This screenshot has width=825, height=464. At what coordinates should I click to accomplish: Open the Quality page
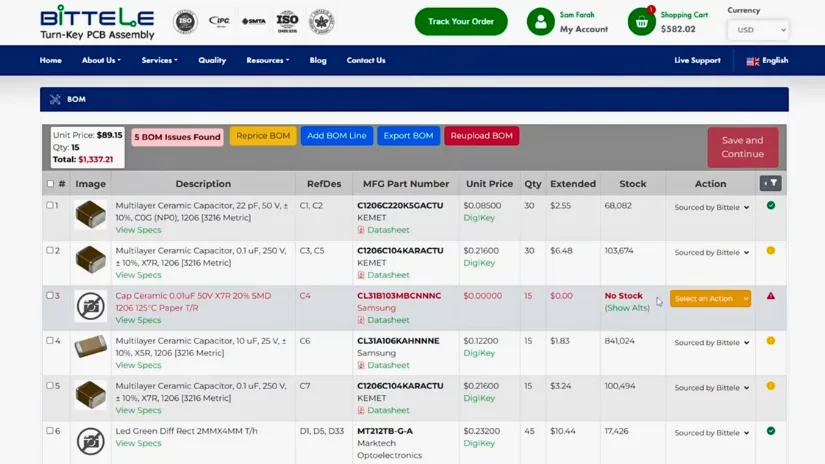(x=212, y=60)
